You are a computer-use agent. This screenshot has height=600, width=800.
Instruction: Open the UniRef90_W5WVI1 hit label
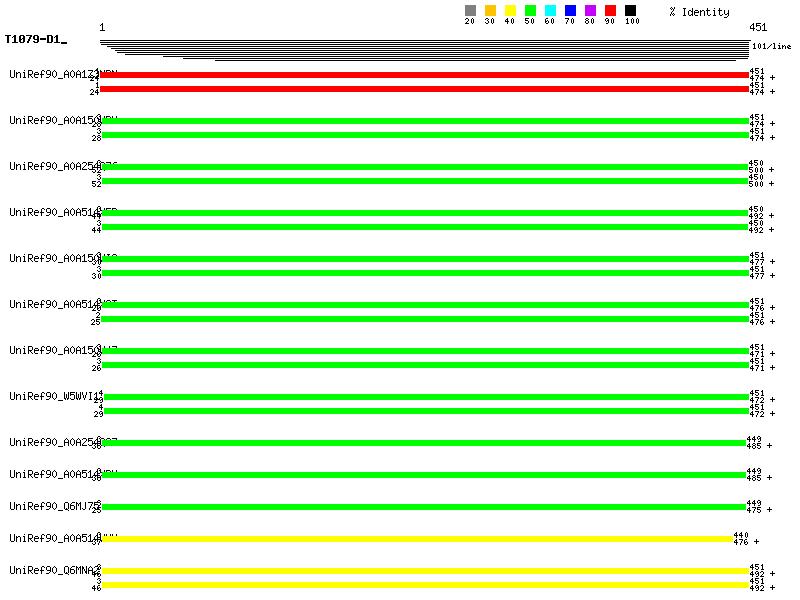click(52, 396)
